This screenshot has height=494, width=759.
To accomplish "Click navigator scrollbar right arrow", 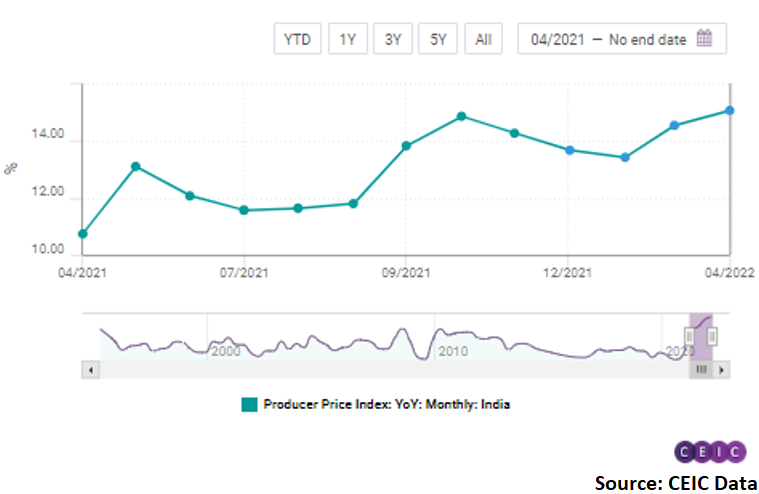I will coord(722,369).
